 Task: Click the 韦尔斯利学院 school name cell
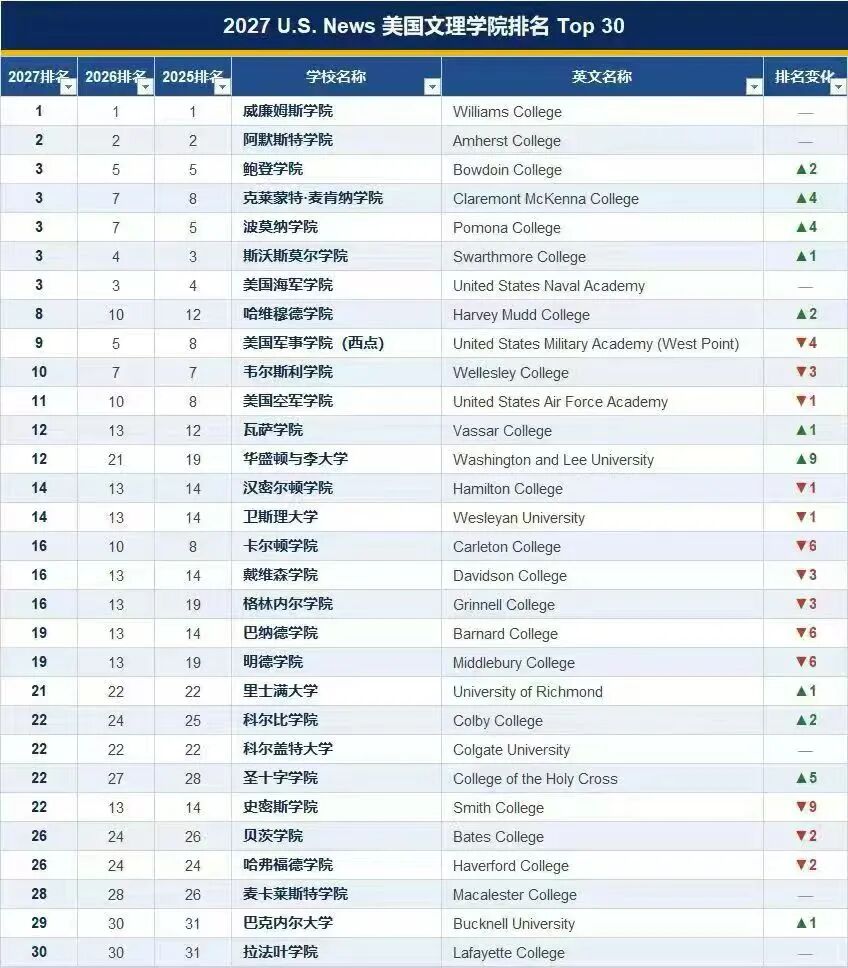coord(336,373)
